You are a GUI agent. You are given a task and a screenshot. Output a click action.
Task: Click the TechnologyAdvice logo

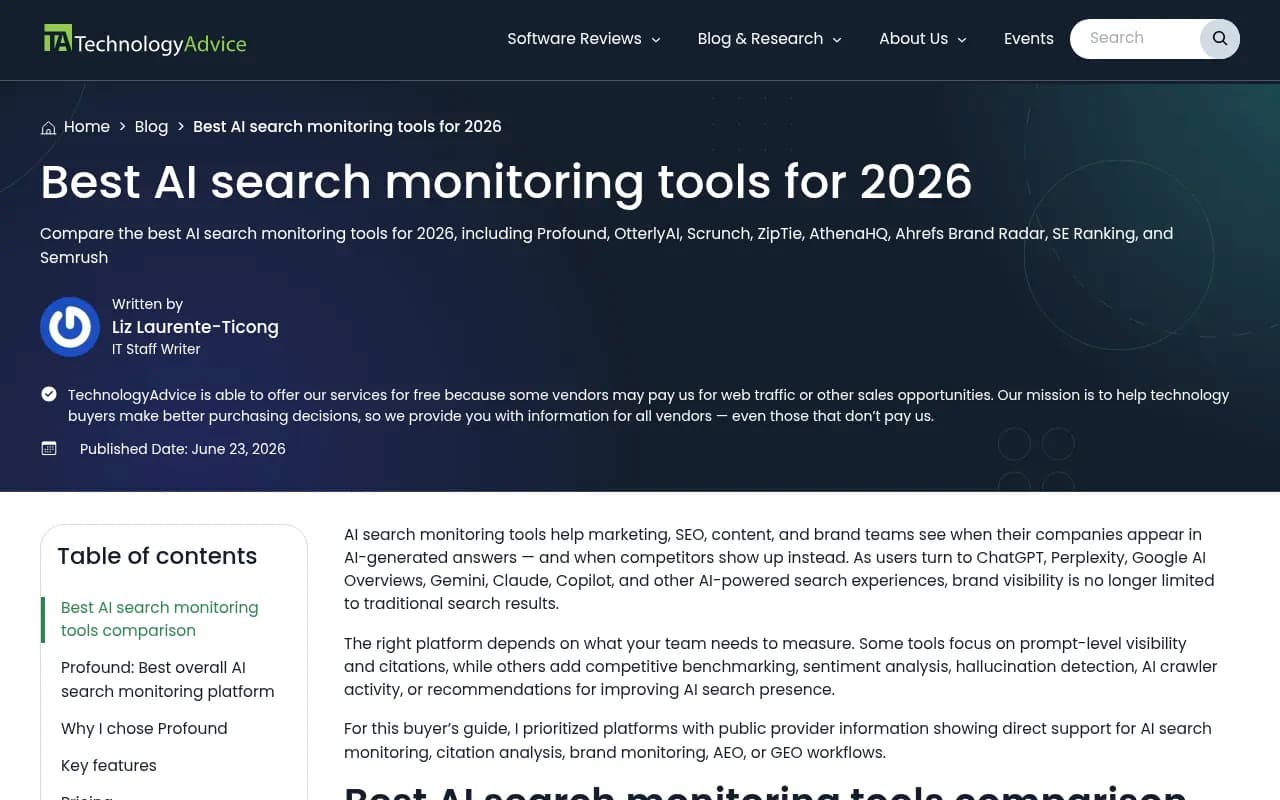point(145,40)
